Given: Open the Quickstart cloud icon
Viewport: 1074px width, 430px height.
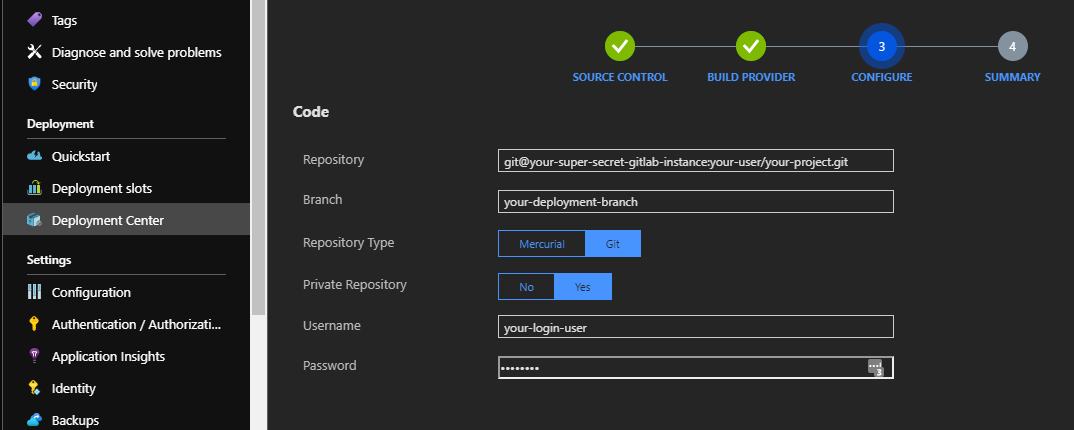Looking at the screenshot, I should (x=34, y=156).
